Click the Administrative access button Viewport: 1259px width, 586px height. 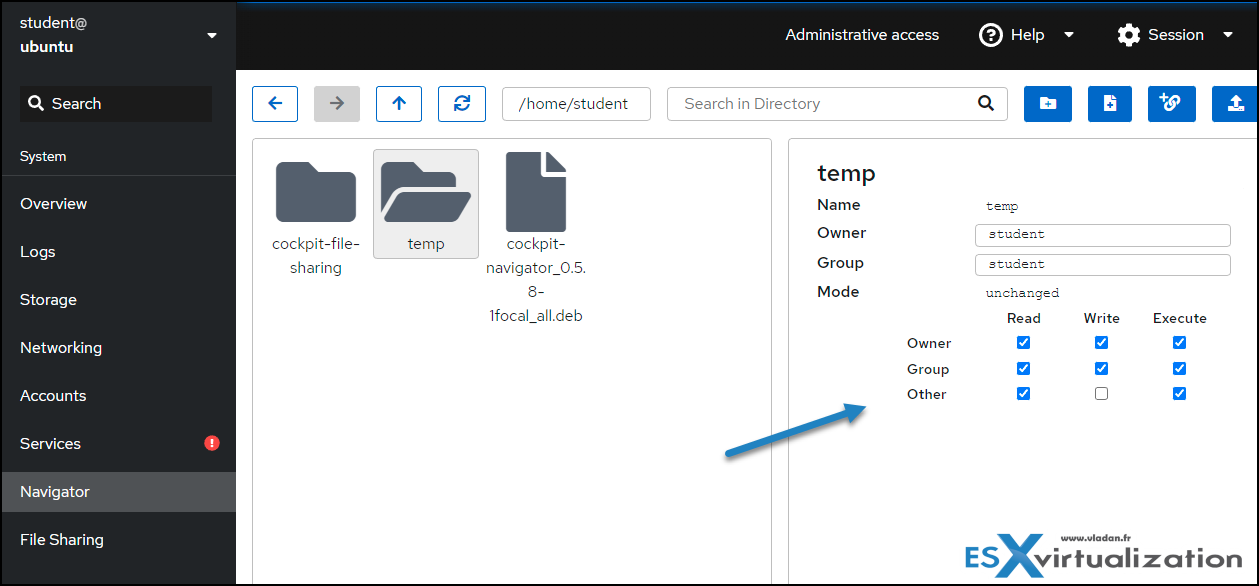coord(862,35)
